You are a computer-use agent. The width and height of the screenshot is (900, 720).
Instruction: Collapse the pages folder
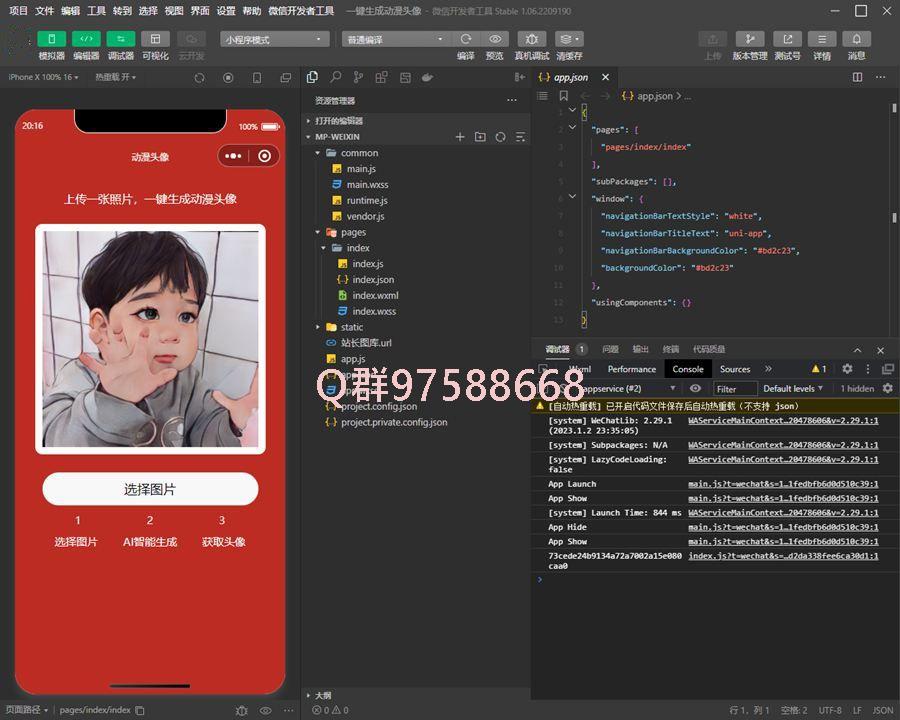coord(317,232)
